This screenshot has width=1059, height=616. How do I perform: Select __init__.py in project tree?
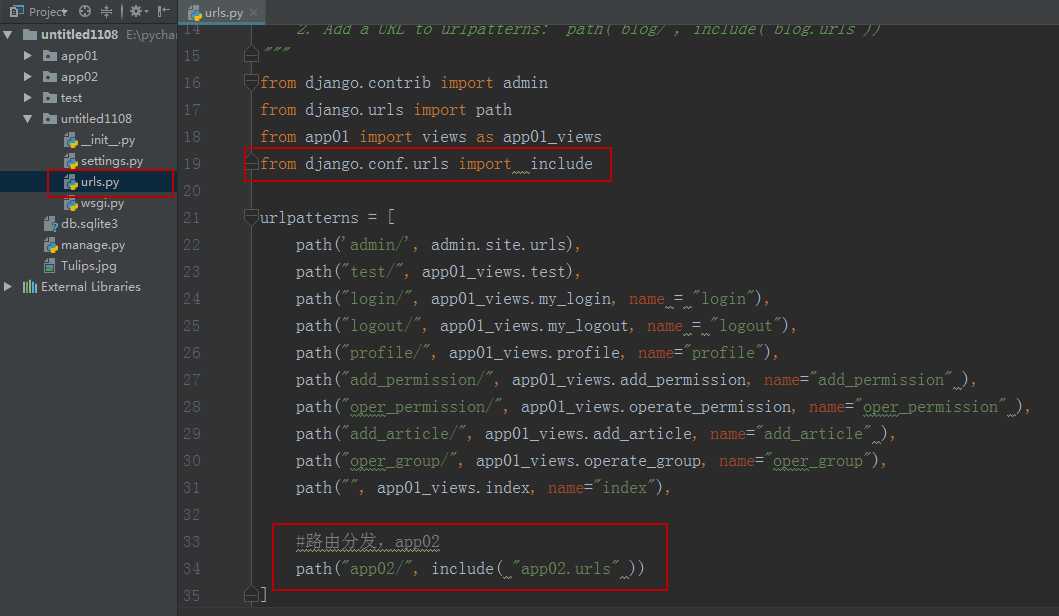(107, 140)
